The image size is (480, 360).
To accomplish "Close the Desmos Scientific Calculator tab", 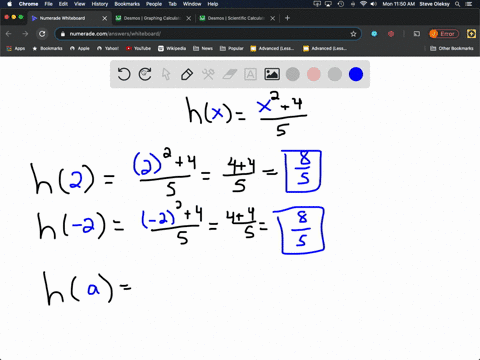I will [273, 18].
